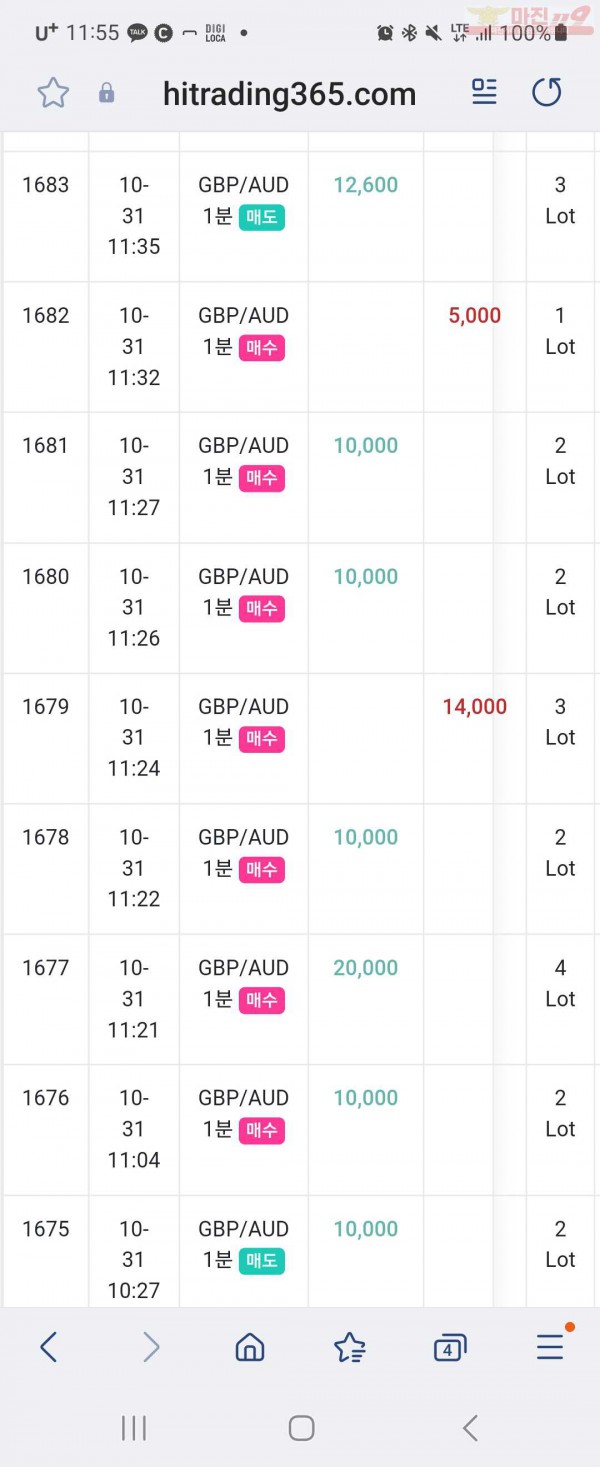Open the browser home page icon
Screen dimensions: 600x1467
[x=250, y=1347]
